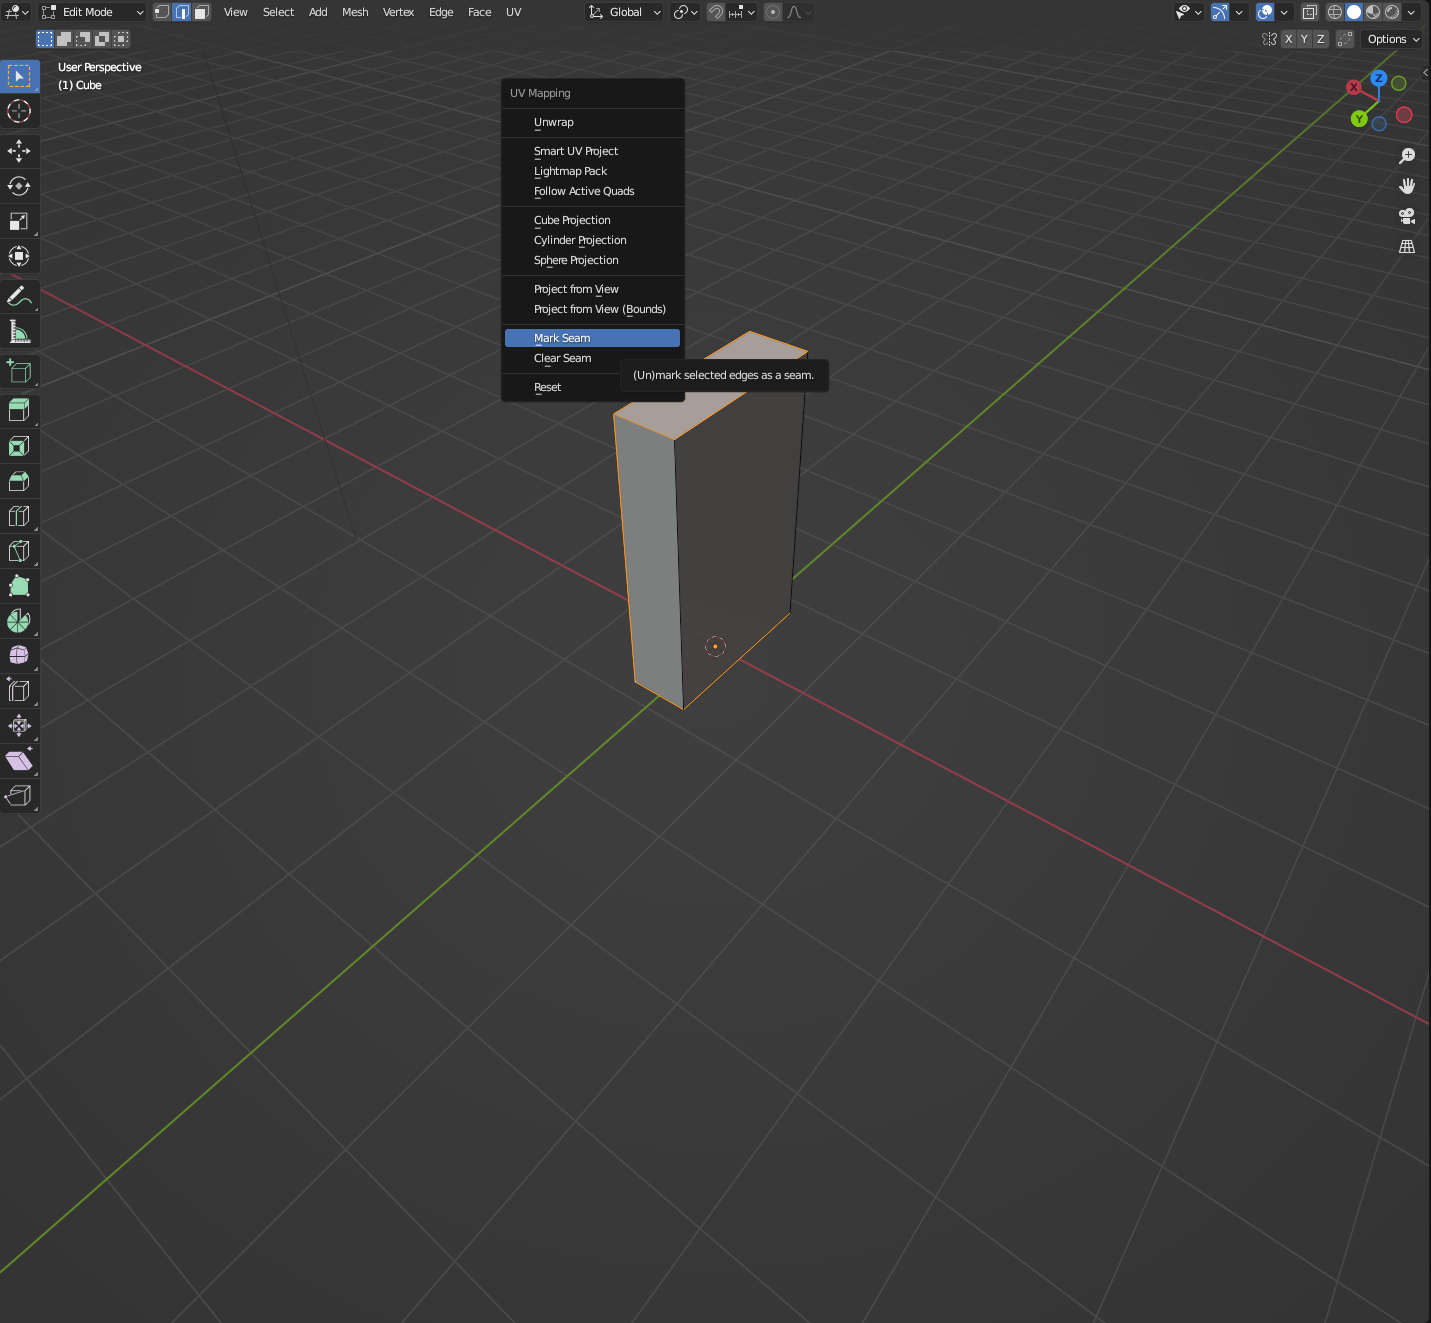
Task: Select the Measure tool
Action: click(x=19, y=331)
